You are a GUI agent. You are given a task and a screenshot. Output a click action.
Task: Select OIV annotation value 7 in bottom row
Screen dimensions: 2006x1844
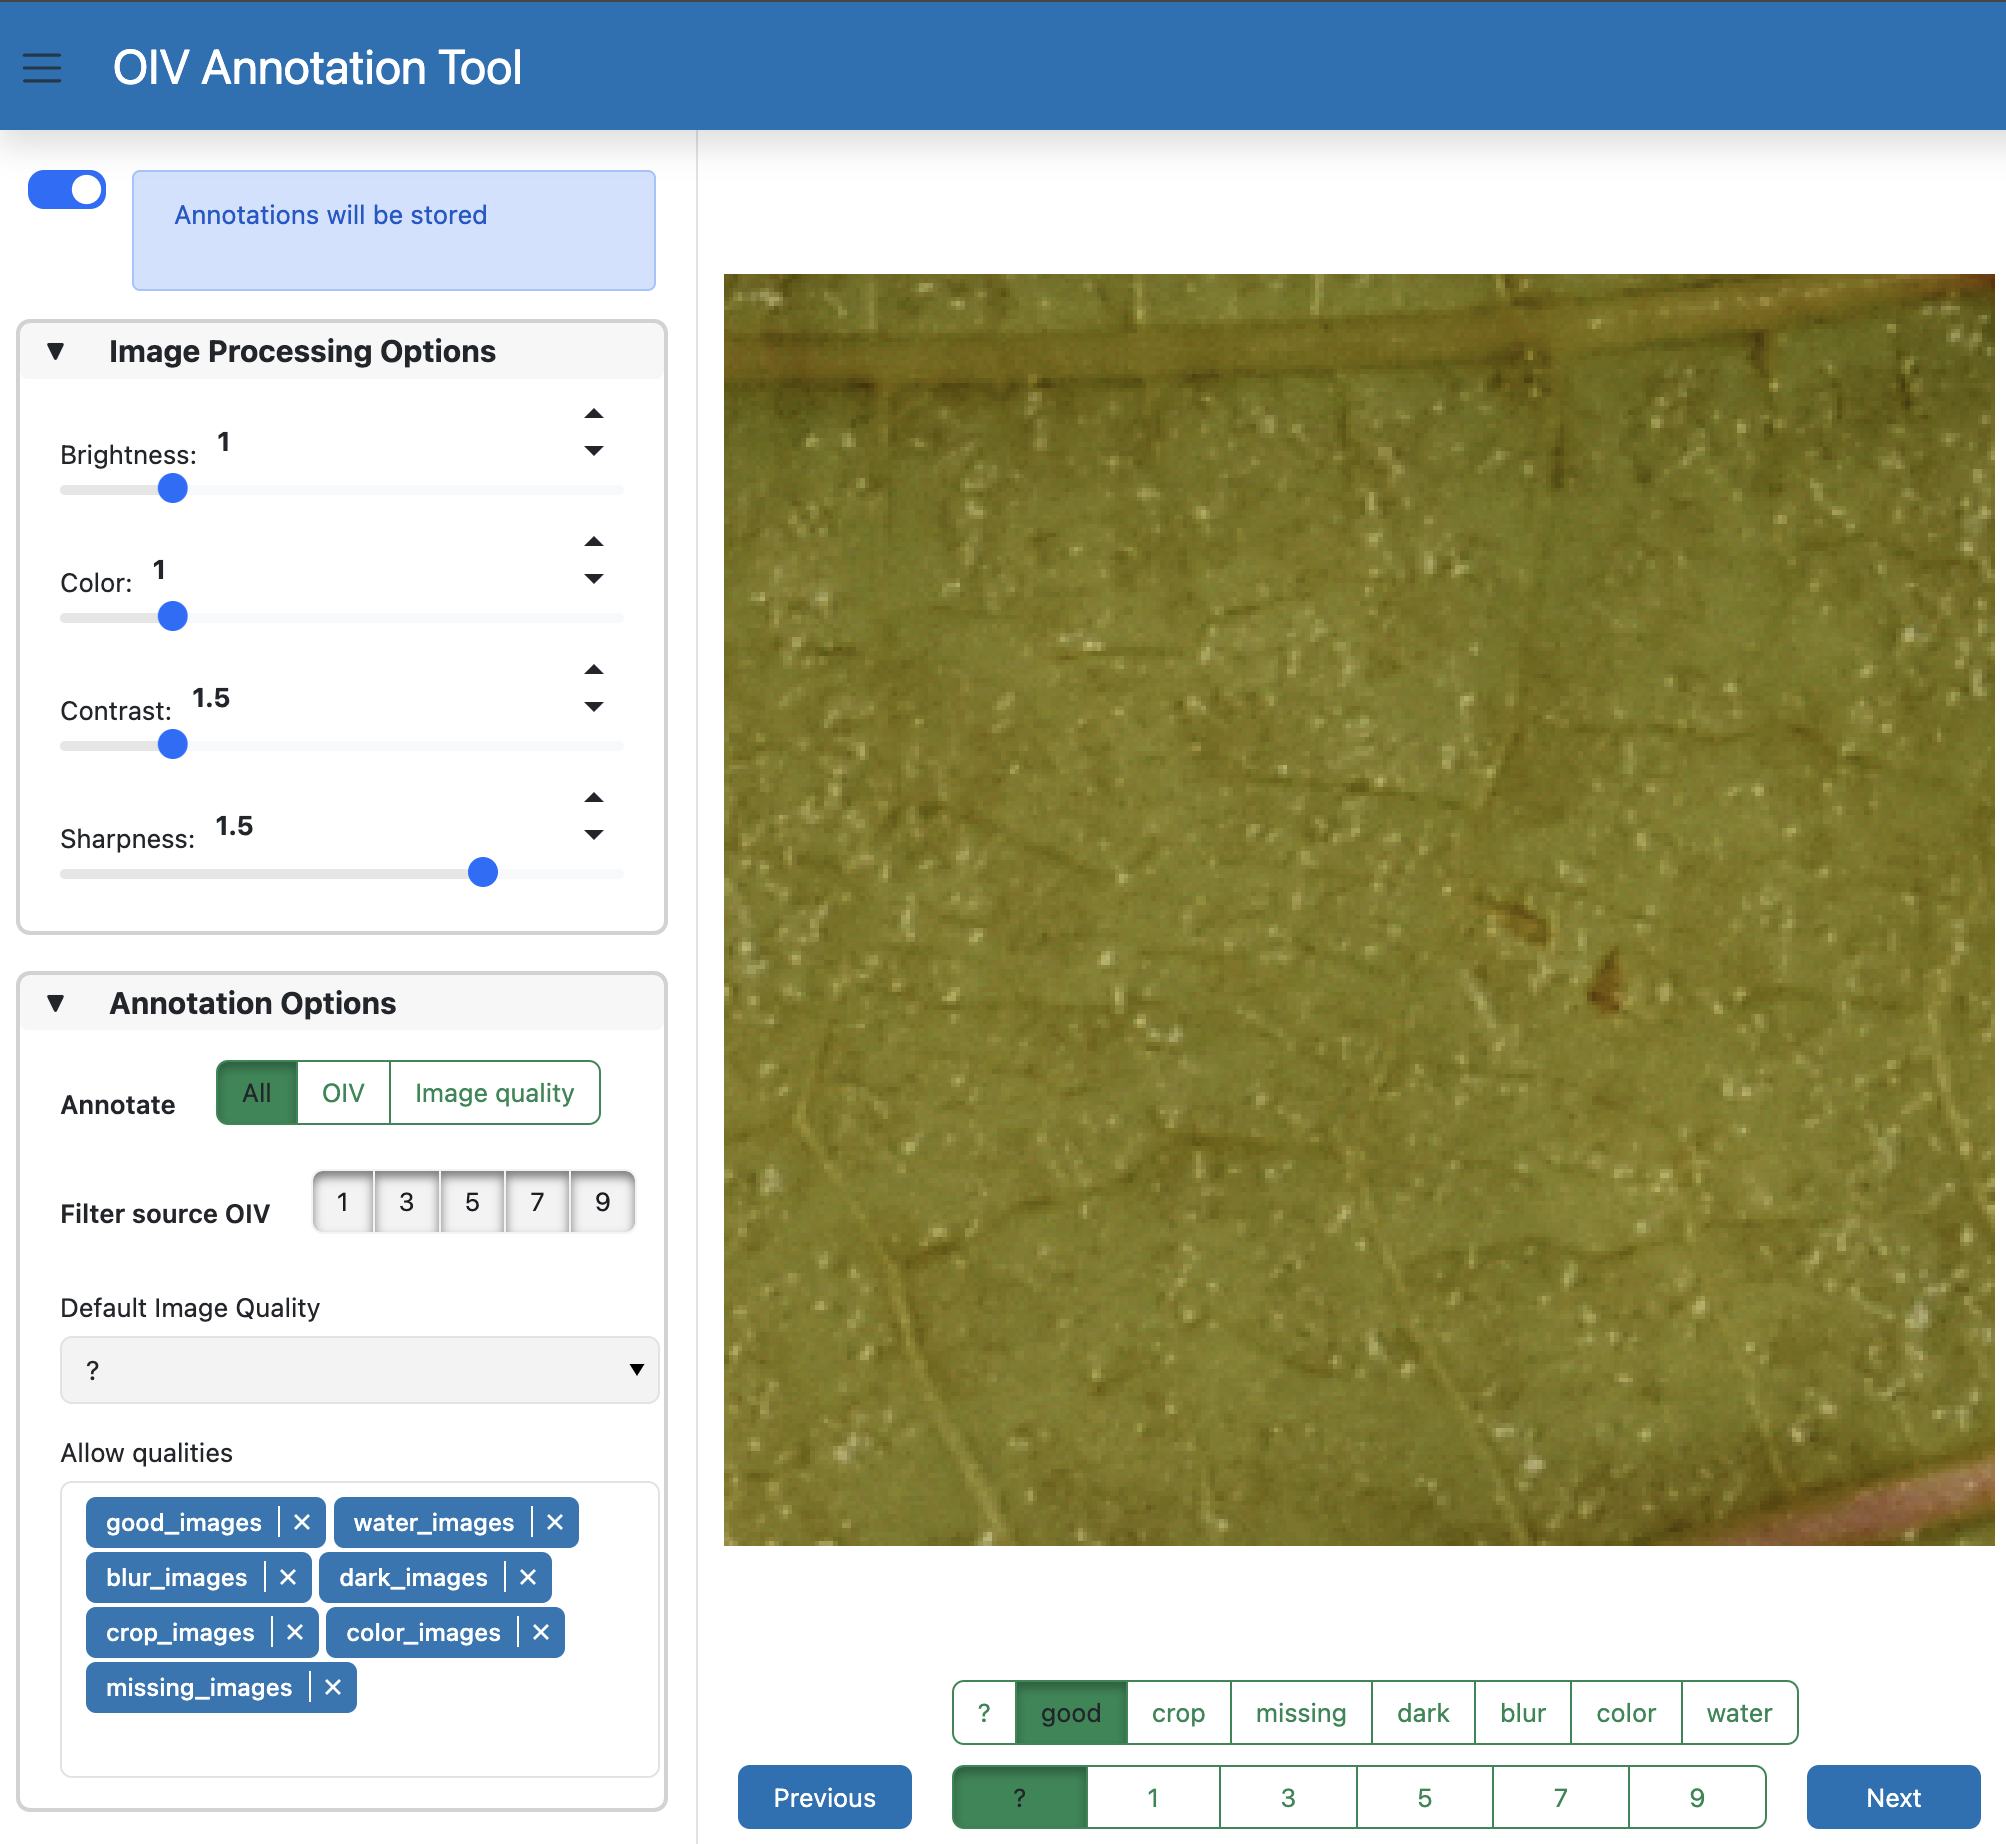1560,1795
